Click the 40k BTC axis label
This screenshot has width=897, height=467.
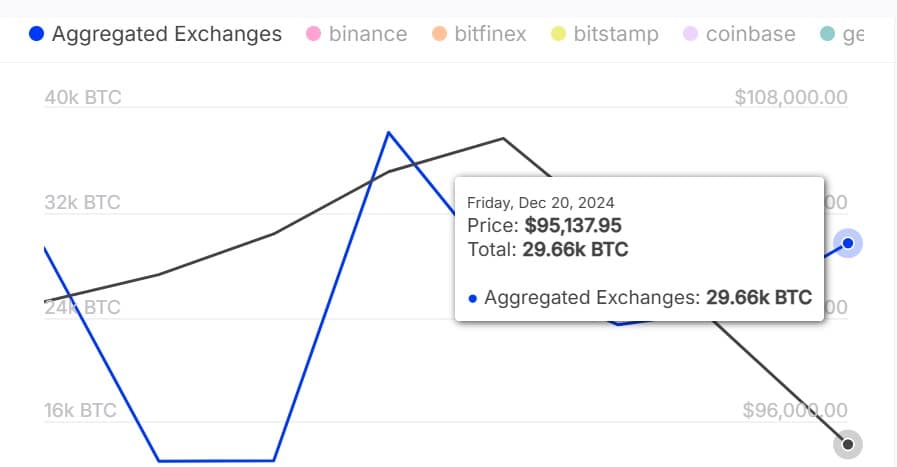pos(83,98)
